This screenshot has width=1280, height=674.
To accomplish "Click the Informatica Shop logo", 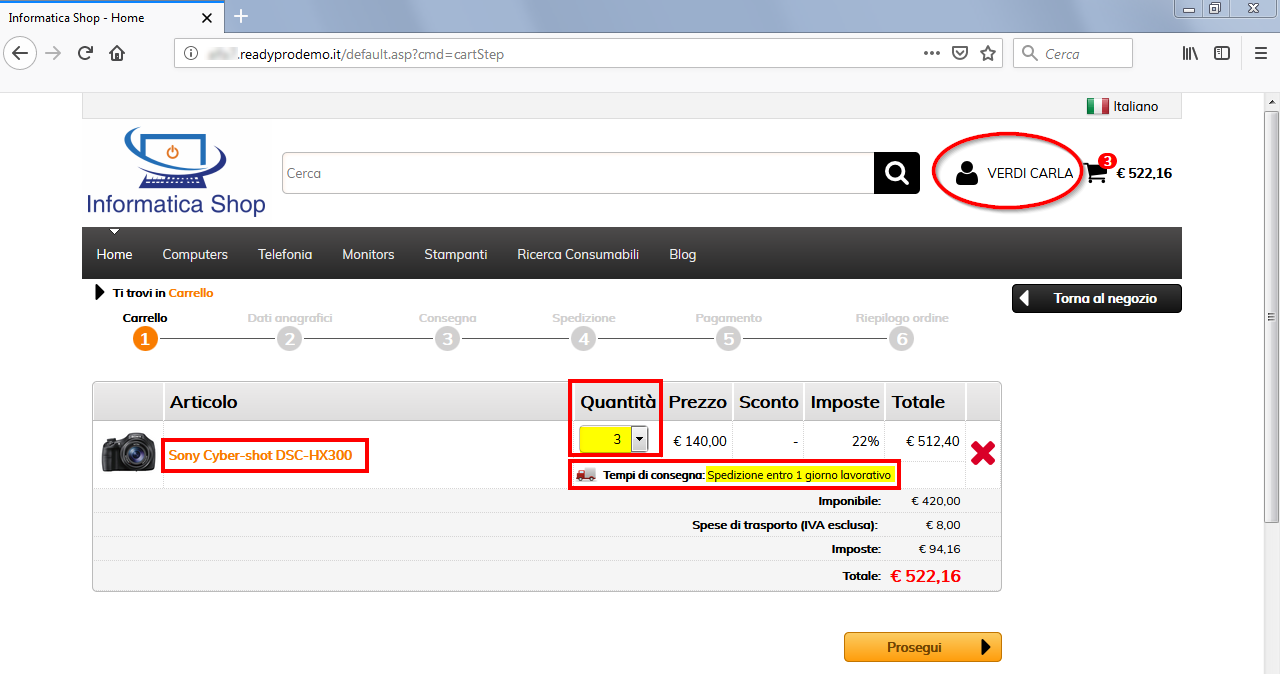I will pyautogui.click(x=175, y=172).
